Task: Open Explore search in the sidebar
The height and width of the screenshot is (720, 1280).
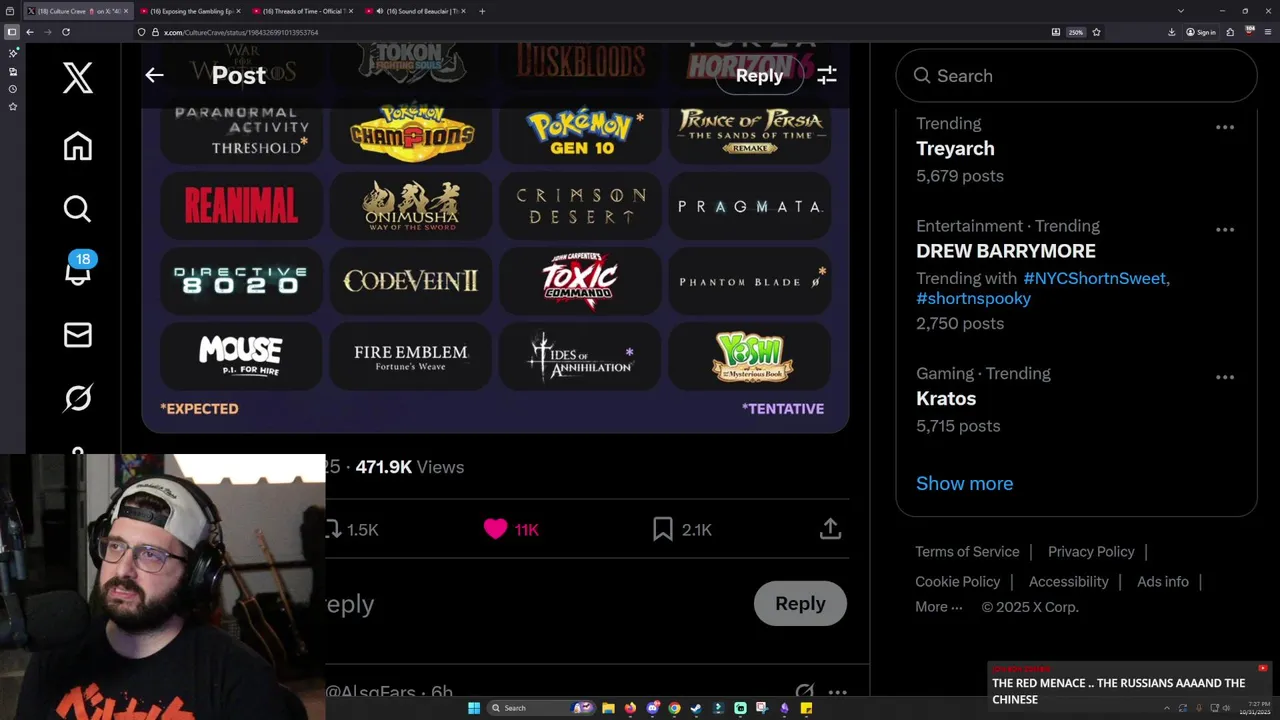Action: coord(78,209)
